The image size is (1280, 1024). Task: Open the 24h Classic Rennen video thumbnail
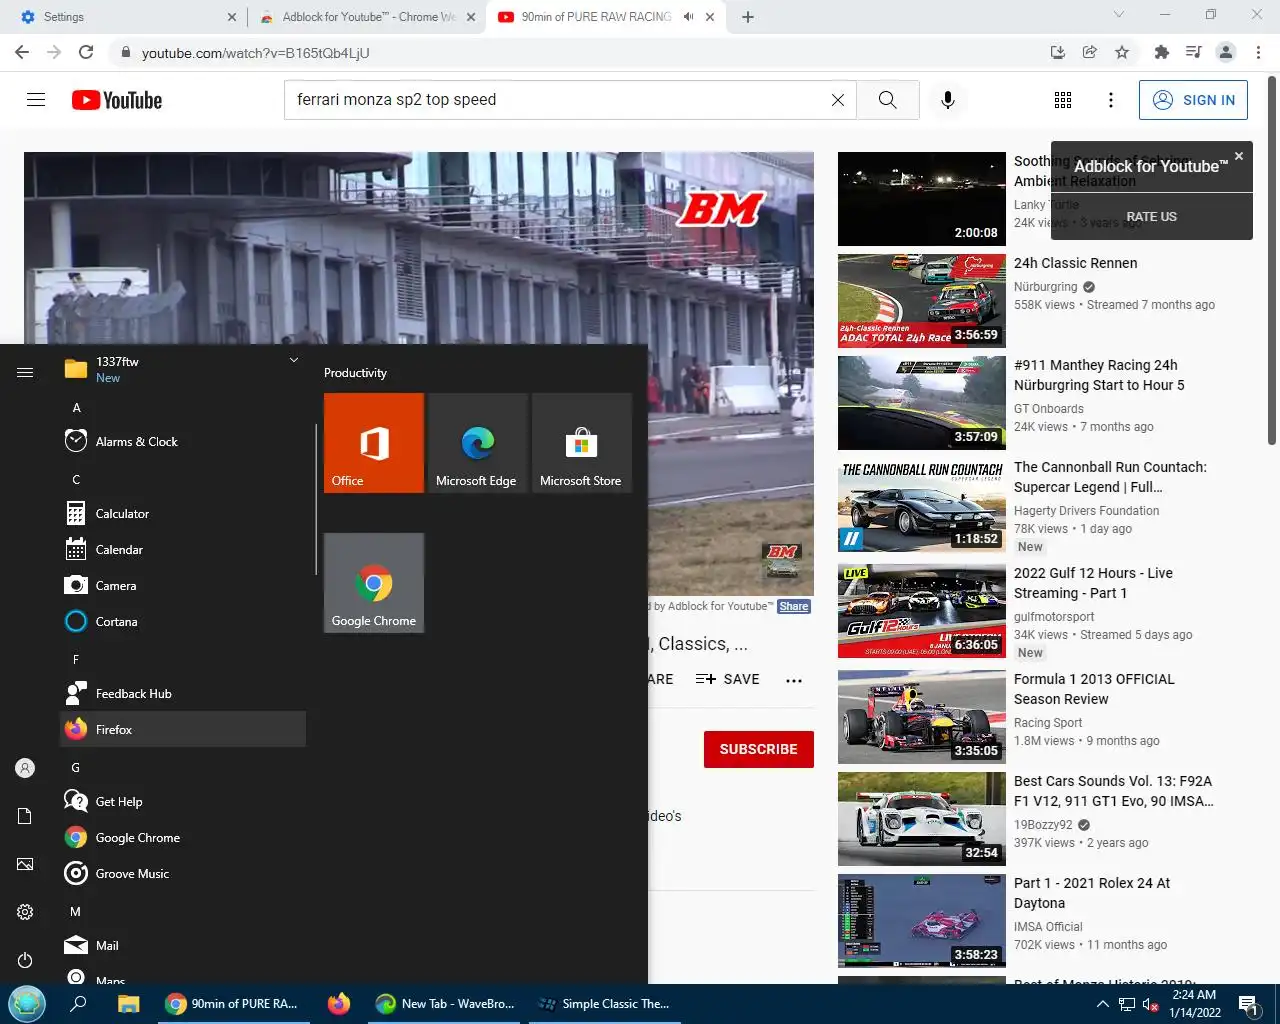(x=922, y=301)
